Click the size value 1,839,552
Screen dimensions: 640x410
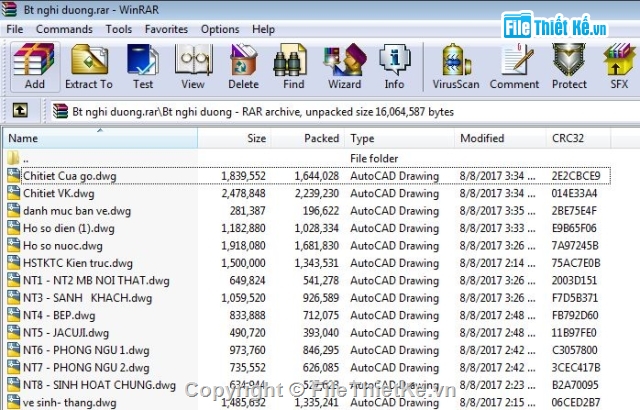(x=243, y=176)
